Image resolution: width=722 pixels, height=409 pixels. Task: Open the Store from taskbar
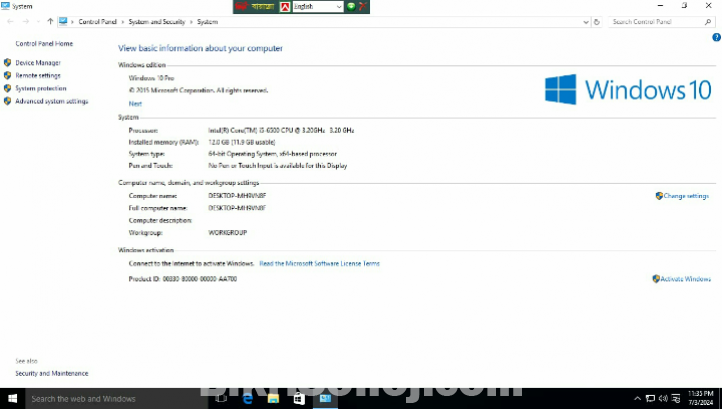299,399
